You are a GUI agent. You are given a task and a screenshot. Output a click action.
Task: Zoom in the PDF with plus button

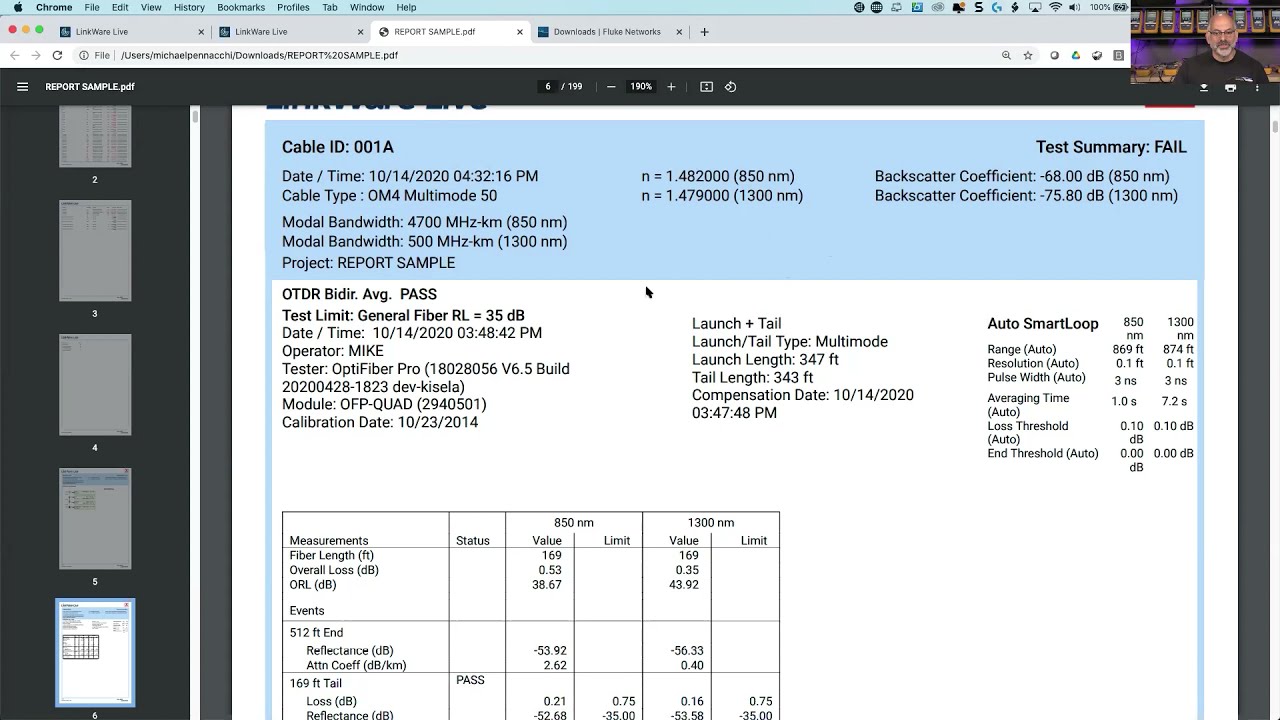671,87
